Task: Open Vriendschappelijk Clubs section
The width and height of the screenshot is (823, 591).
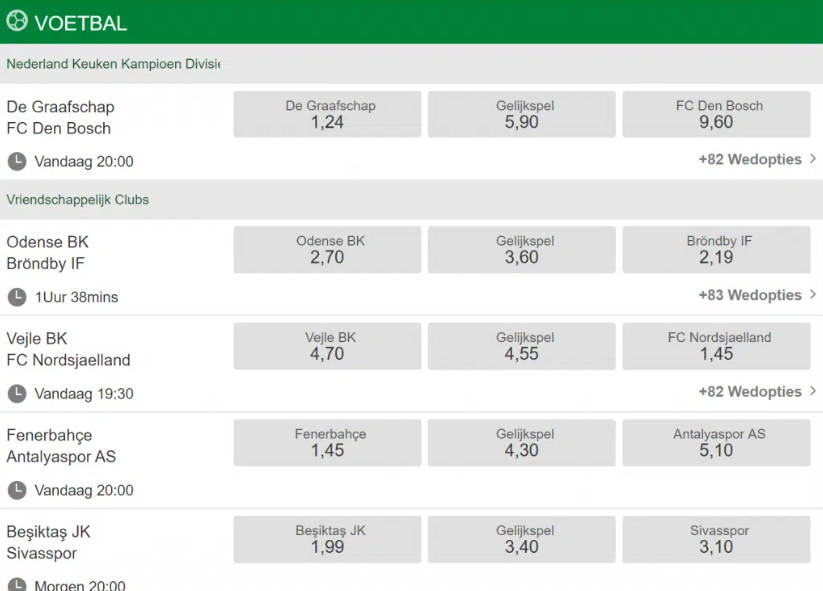Action: click(x=78, y=200)
